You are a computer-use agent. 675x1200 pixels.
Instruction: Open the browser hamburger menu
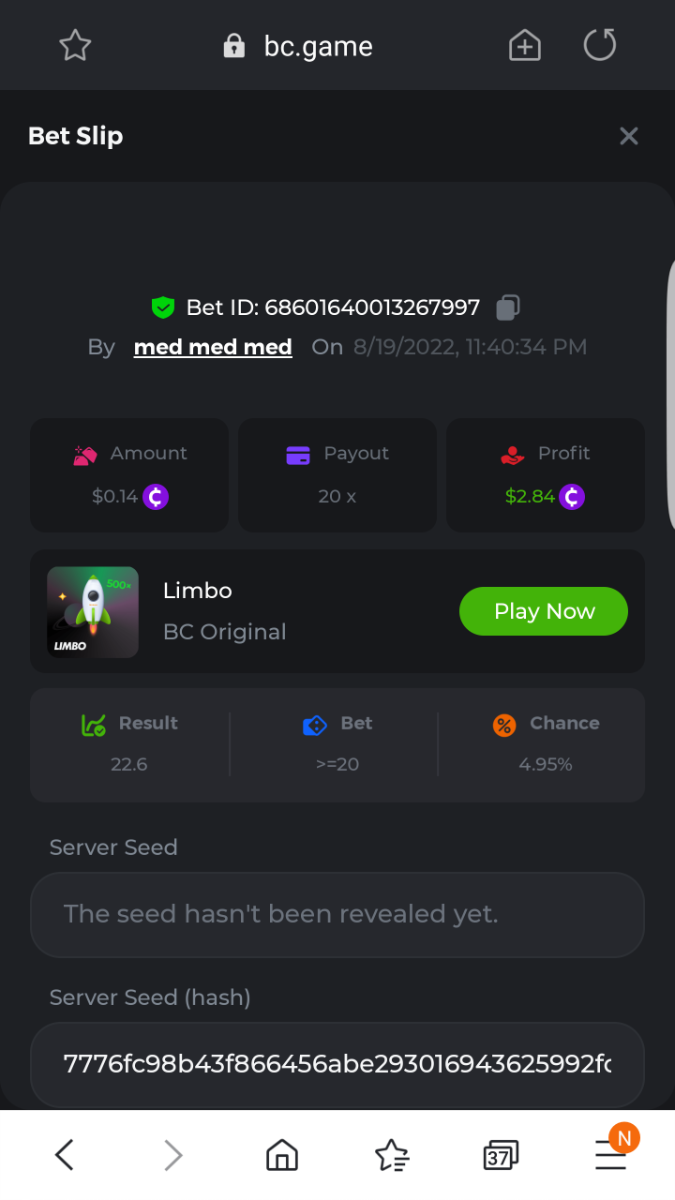click(610, 1156)
